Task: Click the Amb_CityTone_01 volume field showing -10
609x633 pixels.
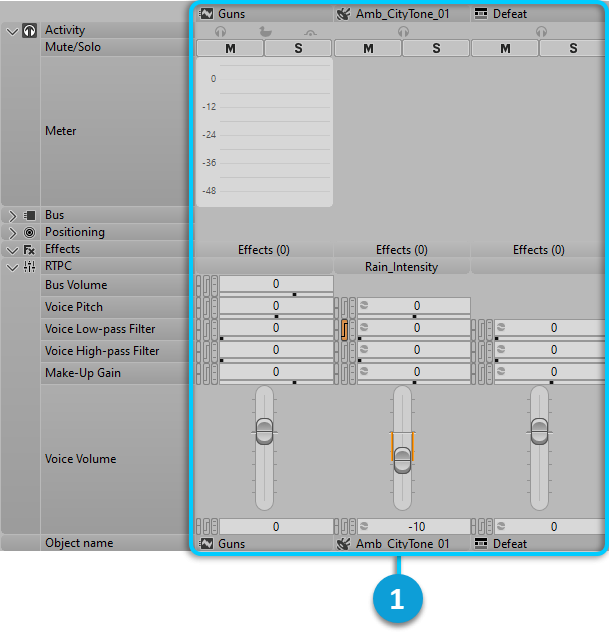Action: (416, 526)
